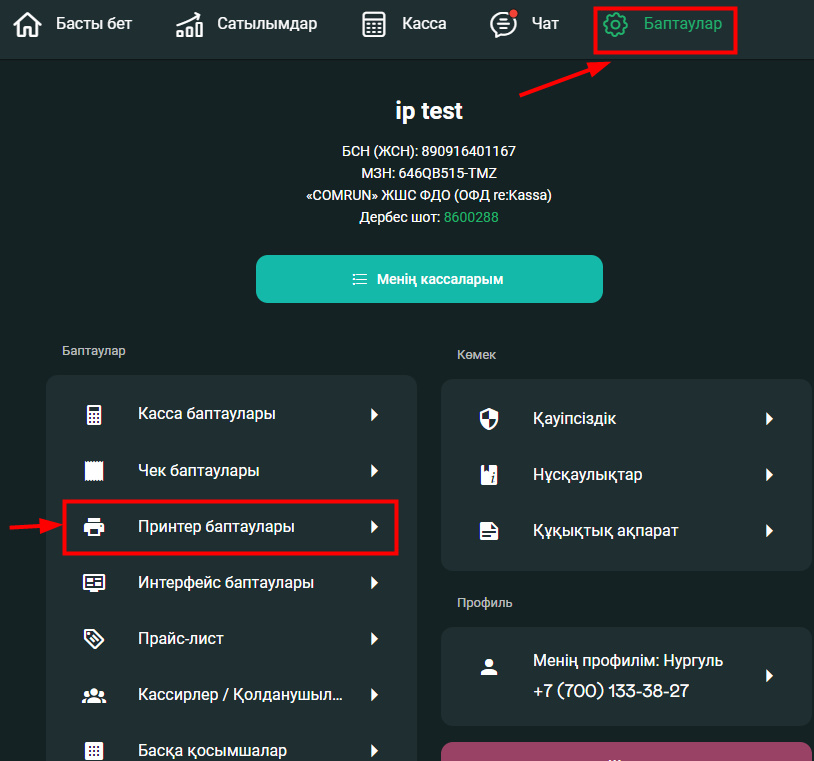Click the cash register icon for Касса баптаулары
Viewport: 814px width, 761px height.
click(94, 415)
